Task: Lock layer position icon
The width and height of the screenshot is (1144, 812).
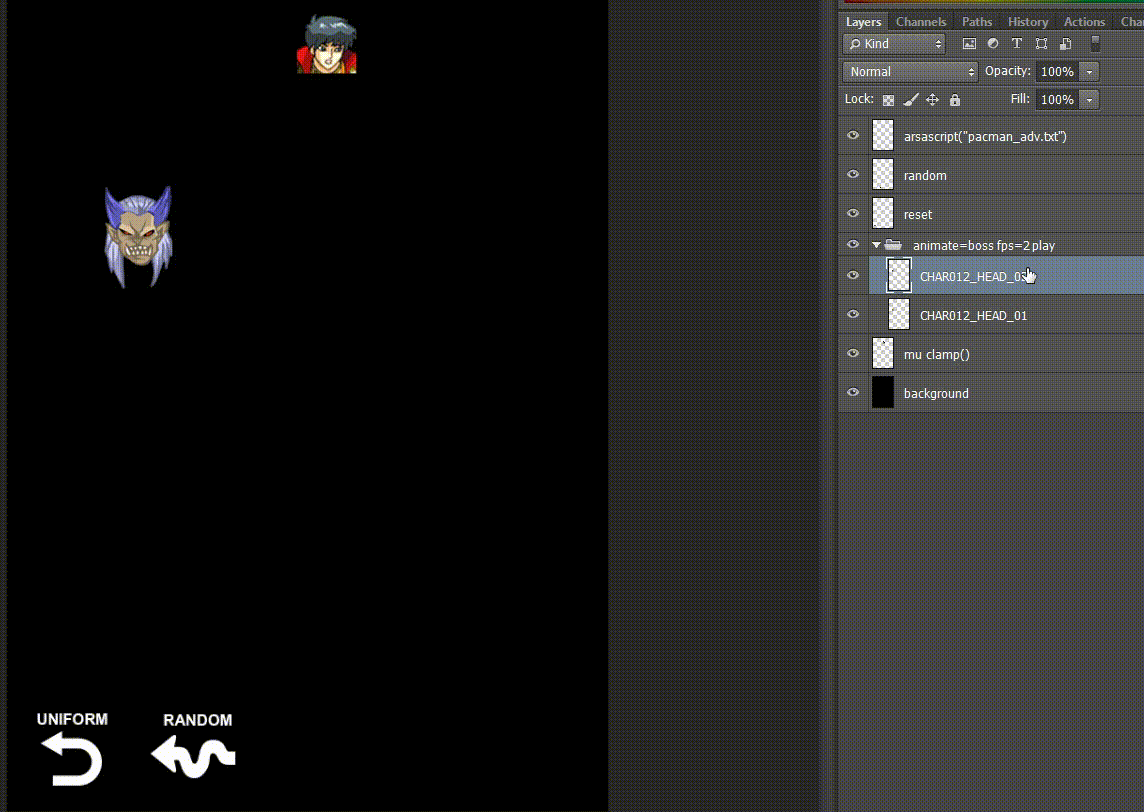Action: [x=932, y=100]
